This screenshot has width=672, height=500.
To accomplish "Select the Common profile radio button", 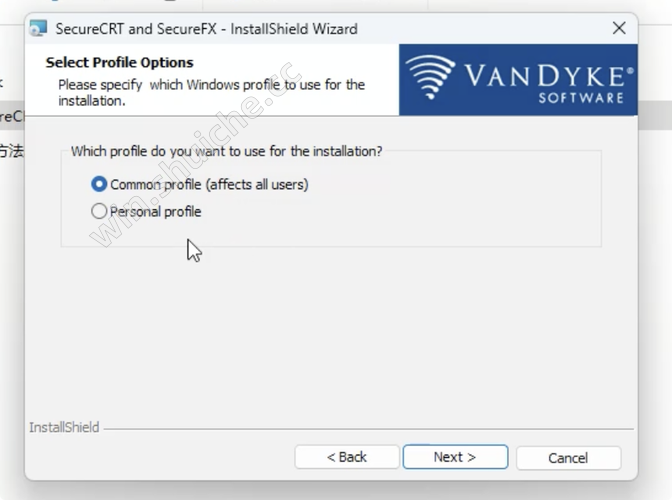I will point(99,184).
